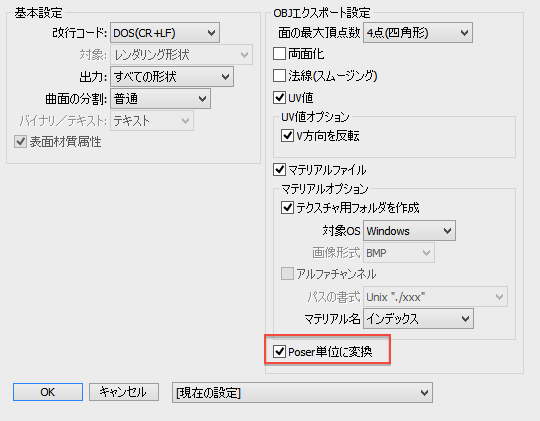
Task: Open the 改行コード dropdown showing DOS(CR+LF)
Action: [165, 33]
